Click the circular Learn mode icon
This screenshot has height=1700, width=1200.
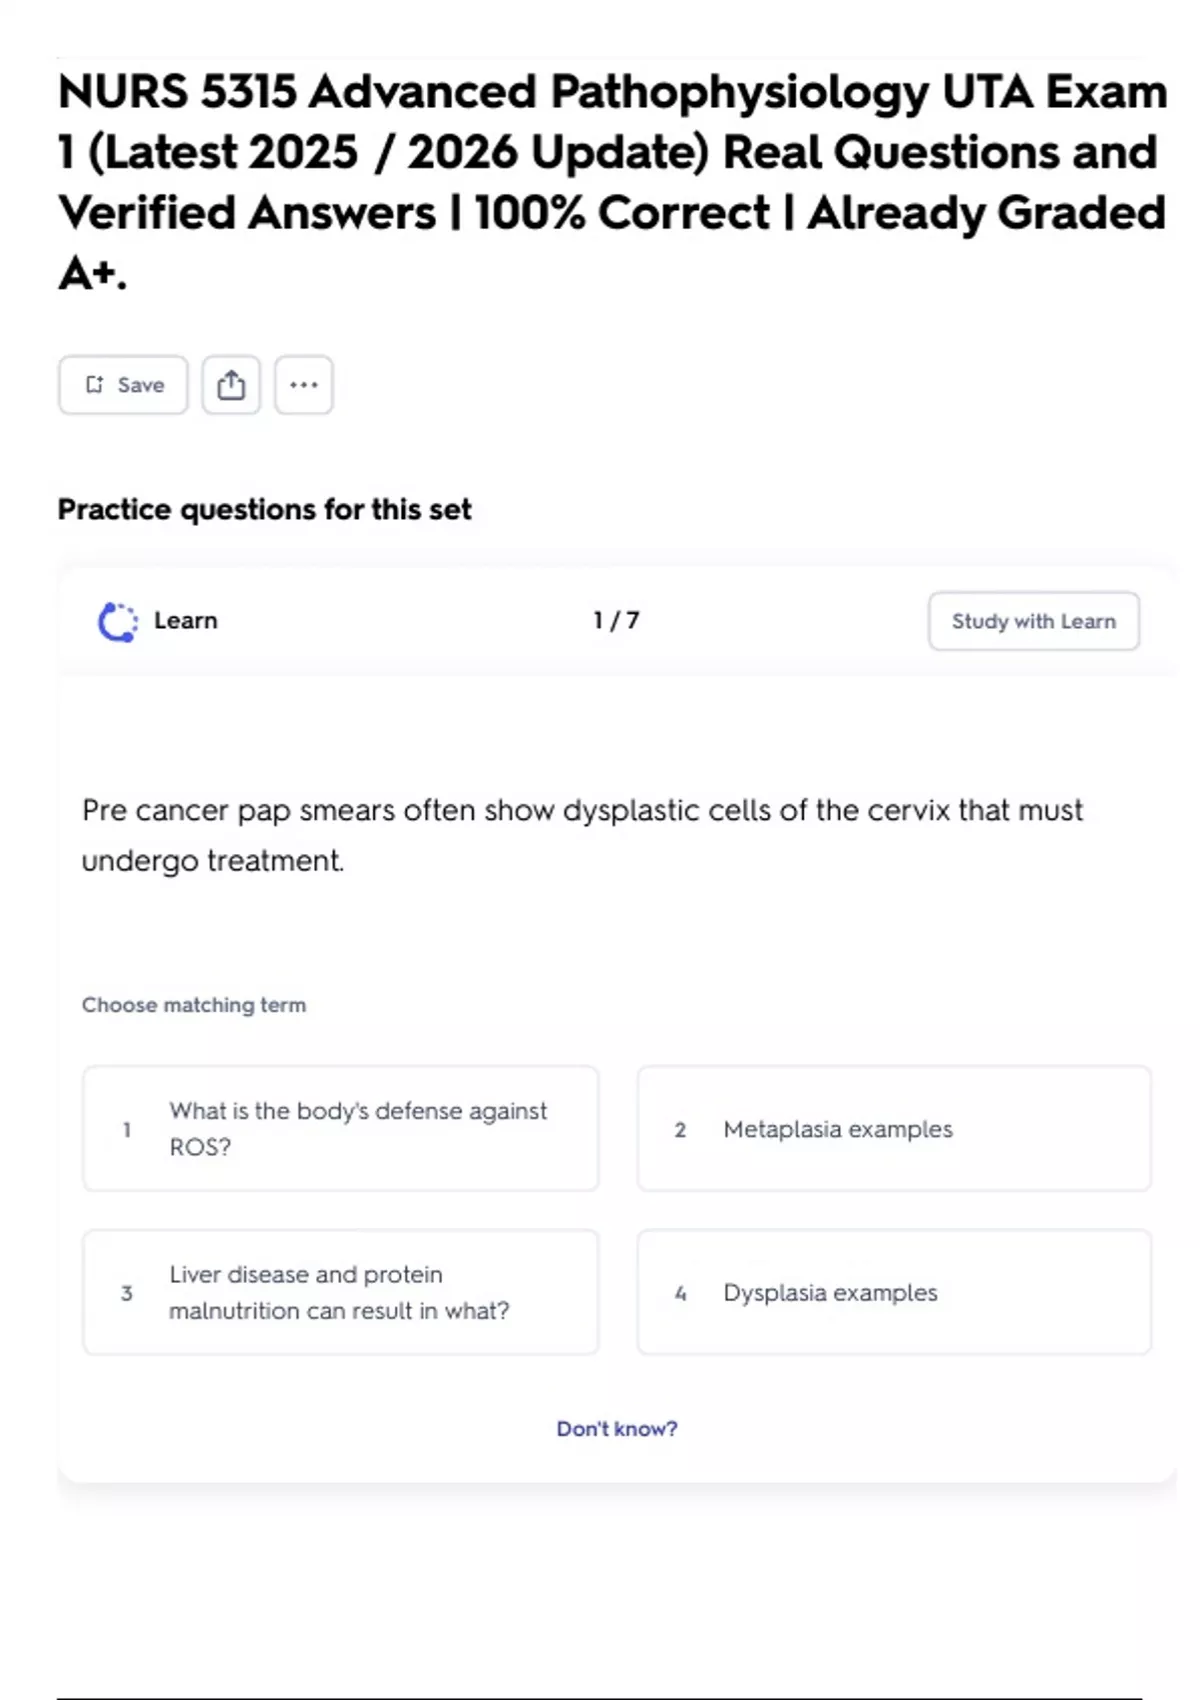coord(117,622)
